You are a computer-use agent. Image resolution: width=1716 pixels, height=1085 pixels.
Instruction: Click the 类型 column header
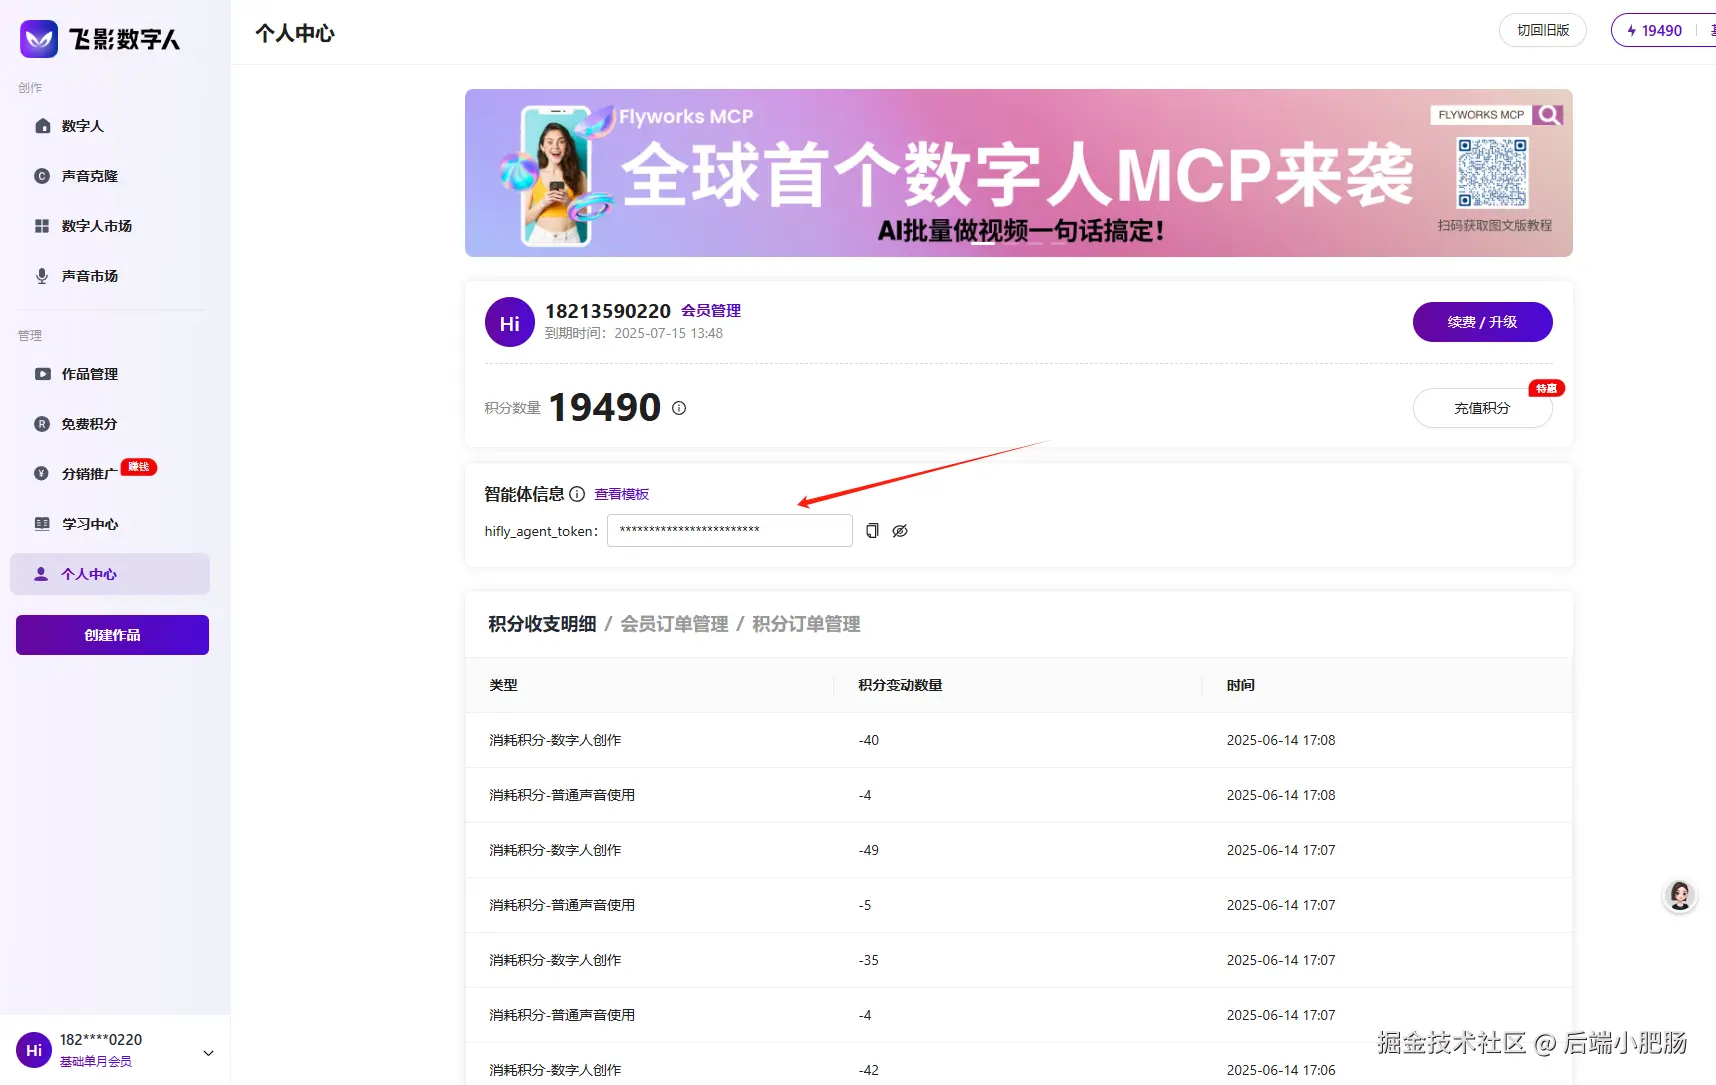click(x=504, y=685)
